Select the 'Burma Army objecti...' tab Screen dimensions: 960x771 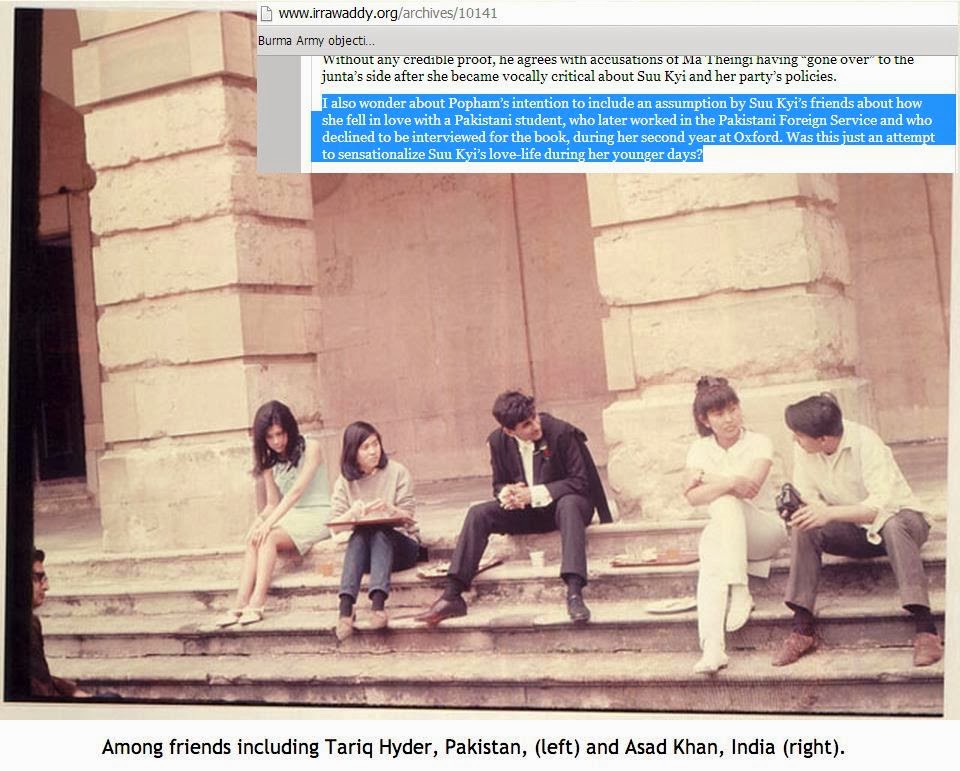pyautogui.click(x=317, y=41)
